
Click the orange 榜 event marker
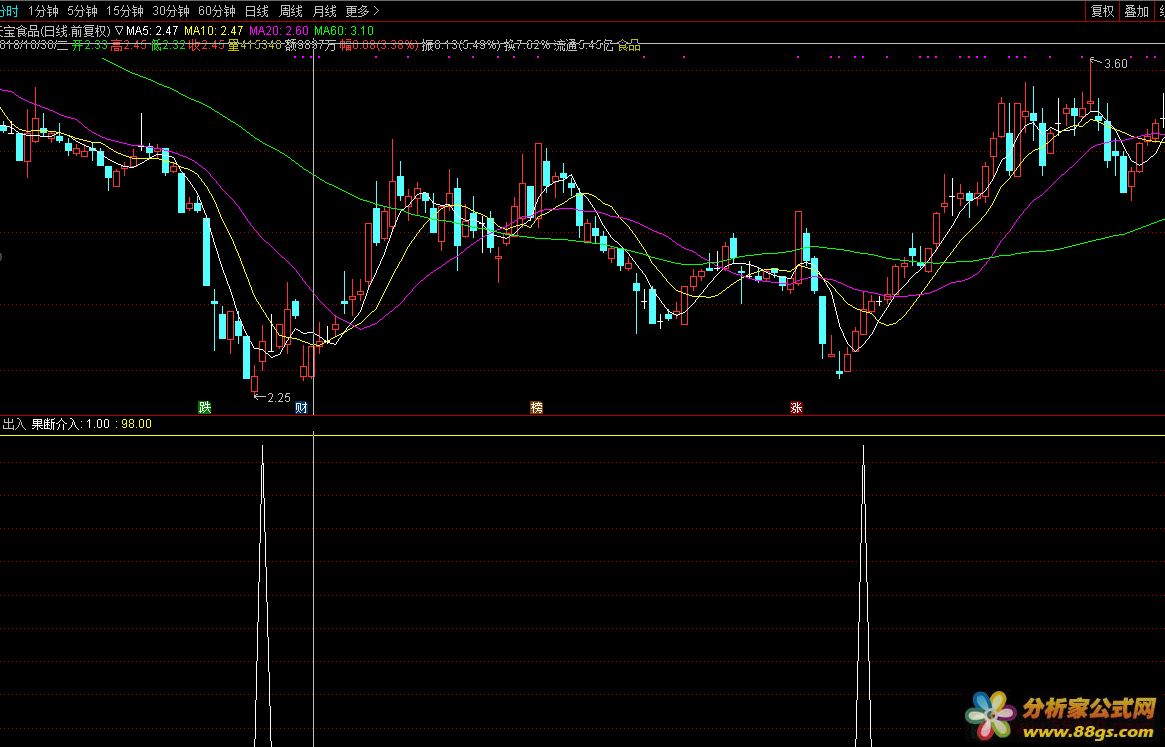(x=536, y=407)
